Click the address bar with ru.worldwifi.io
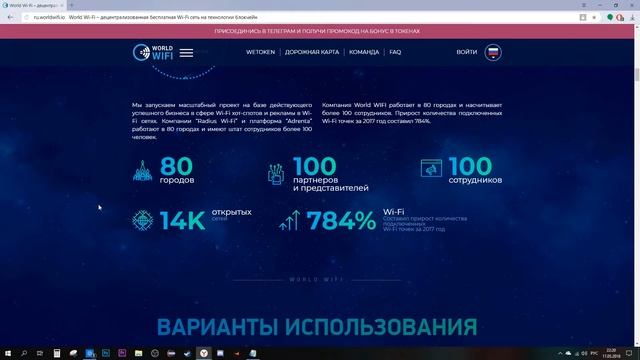Viewport: 640px width, 360px height. click(x=302, y=17)
